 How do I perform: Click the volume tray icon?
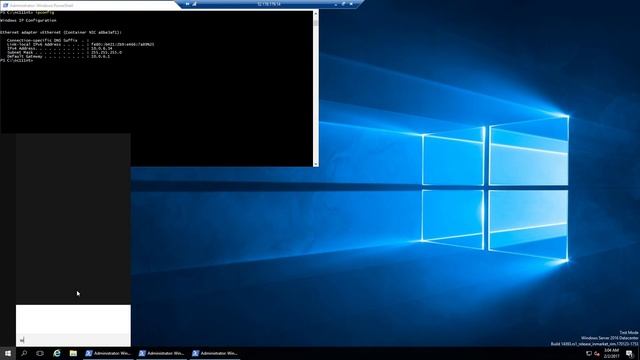597,353
